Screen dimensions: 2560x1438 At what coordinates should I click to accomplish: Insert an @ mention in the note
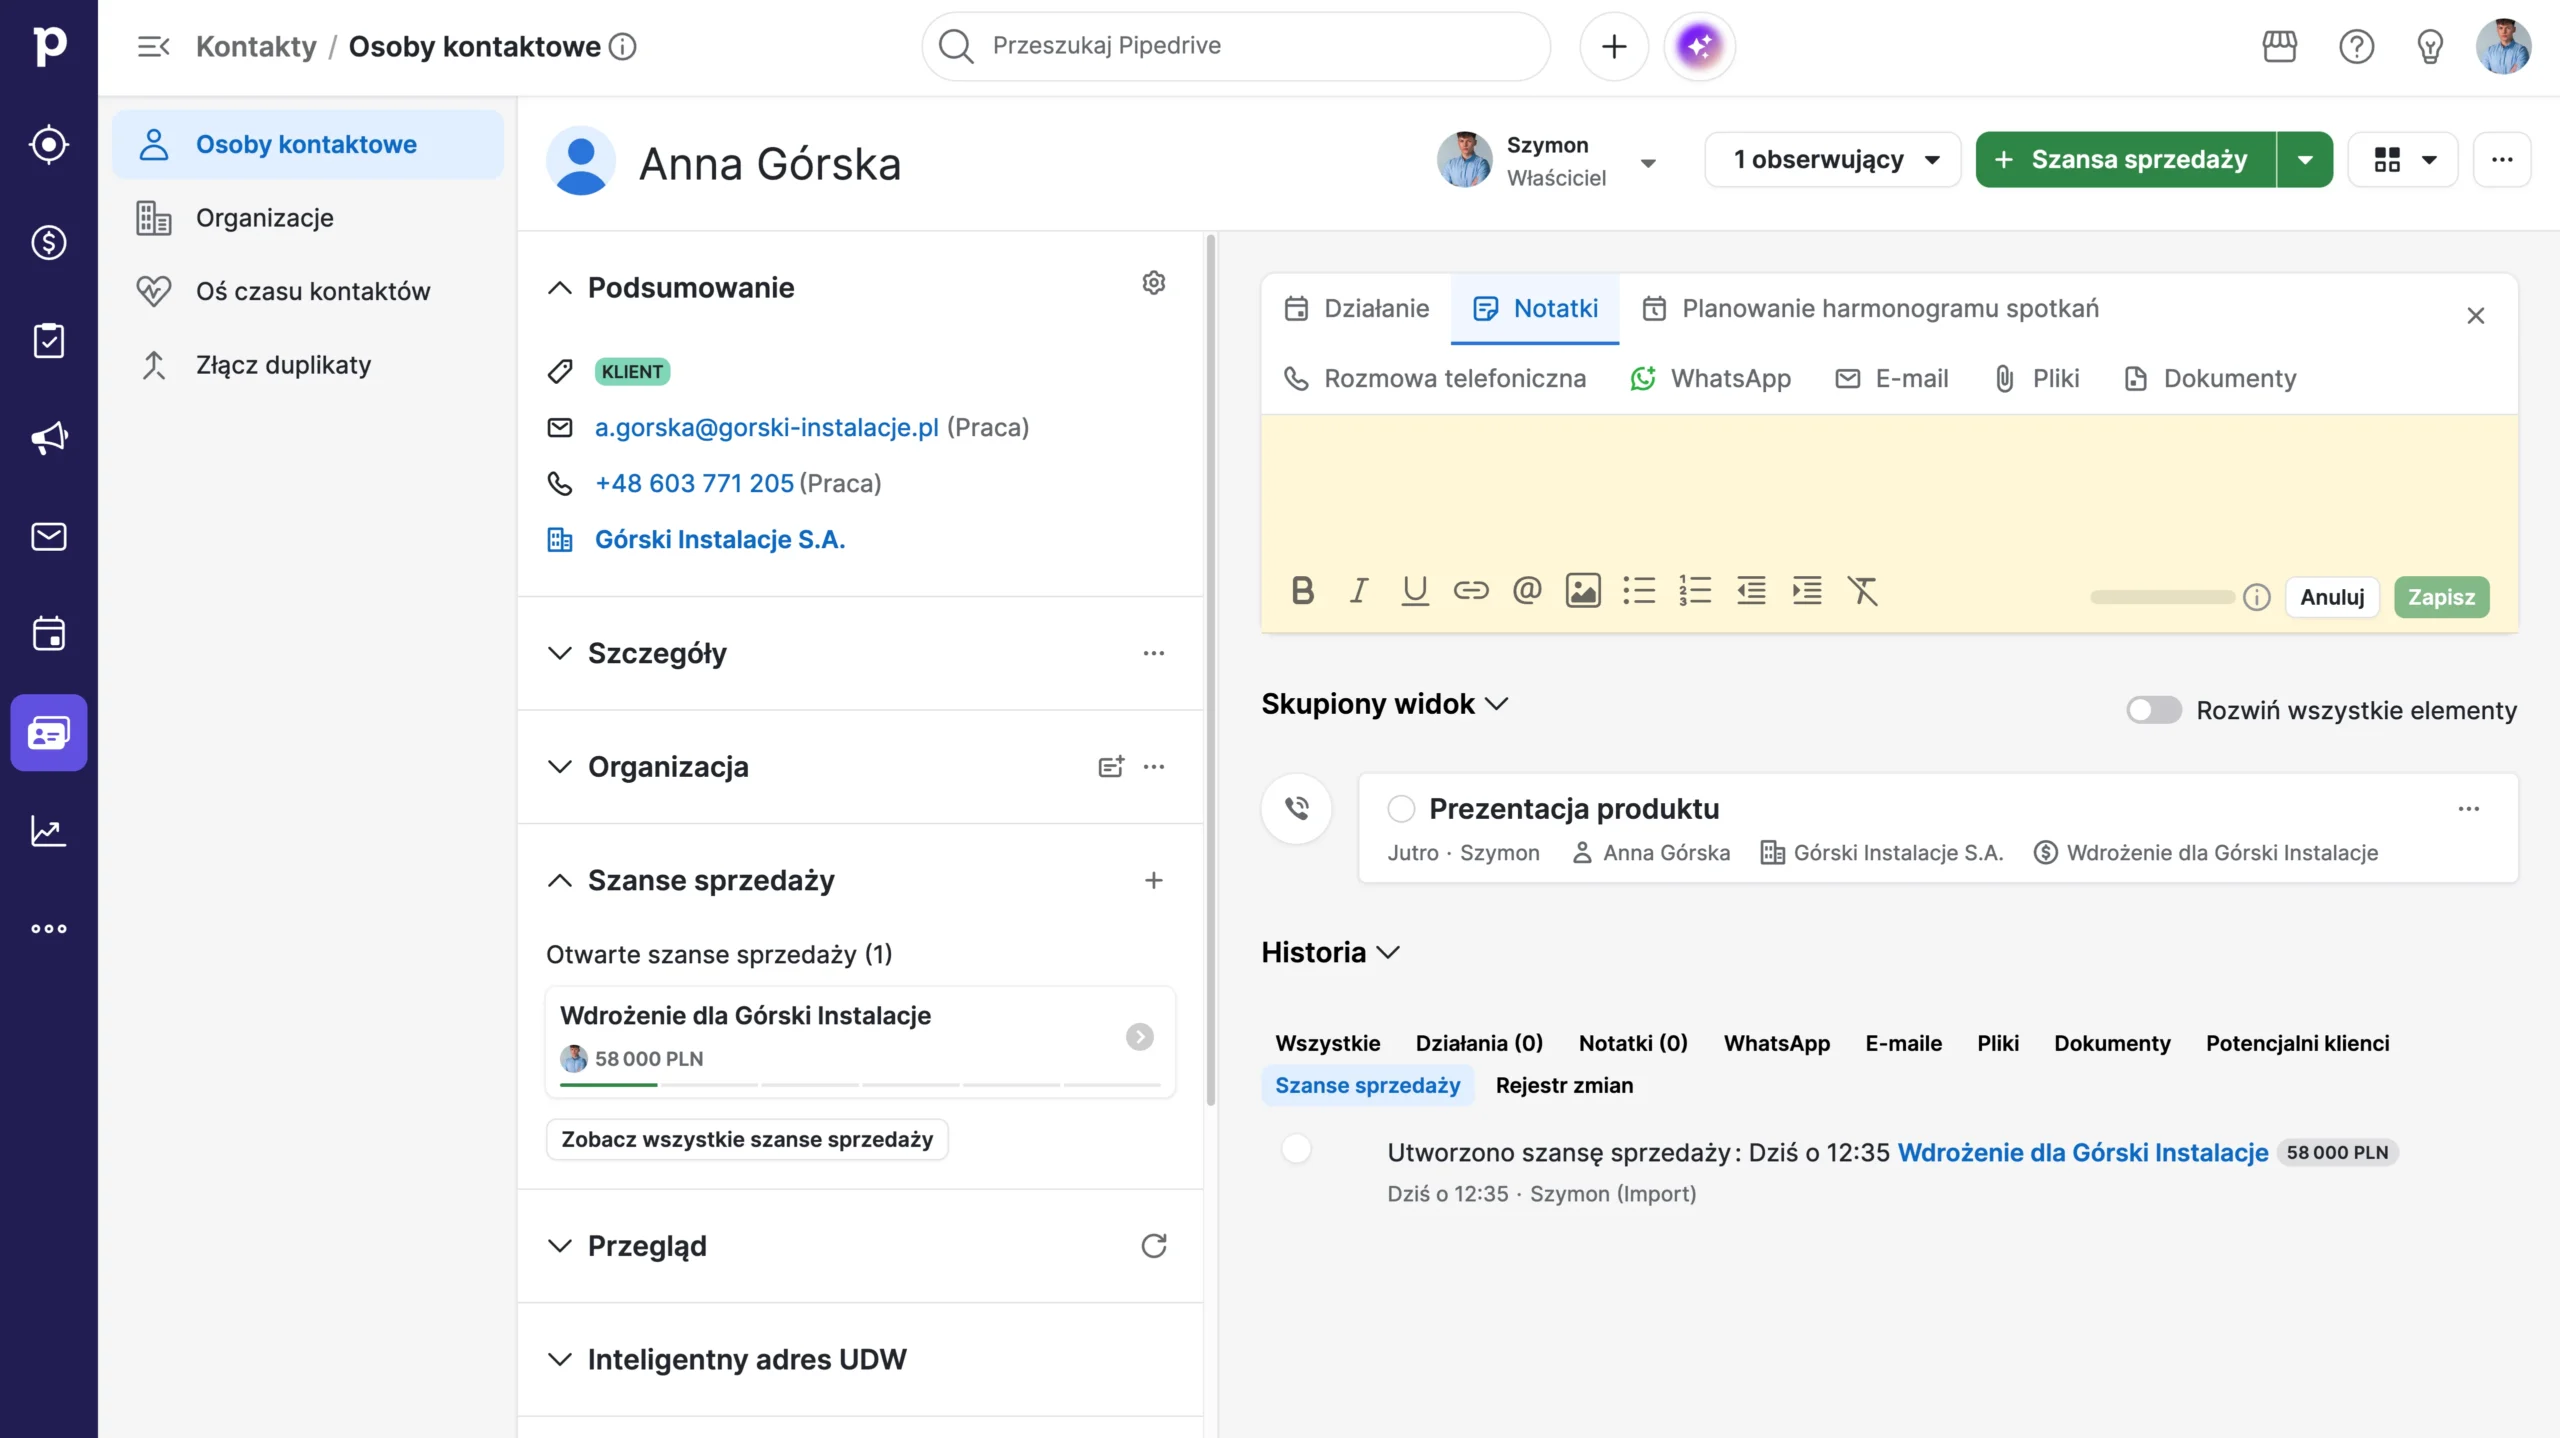pyautogui.click(x=1526, y=591)
